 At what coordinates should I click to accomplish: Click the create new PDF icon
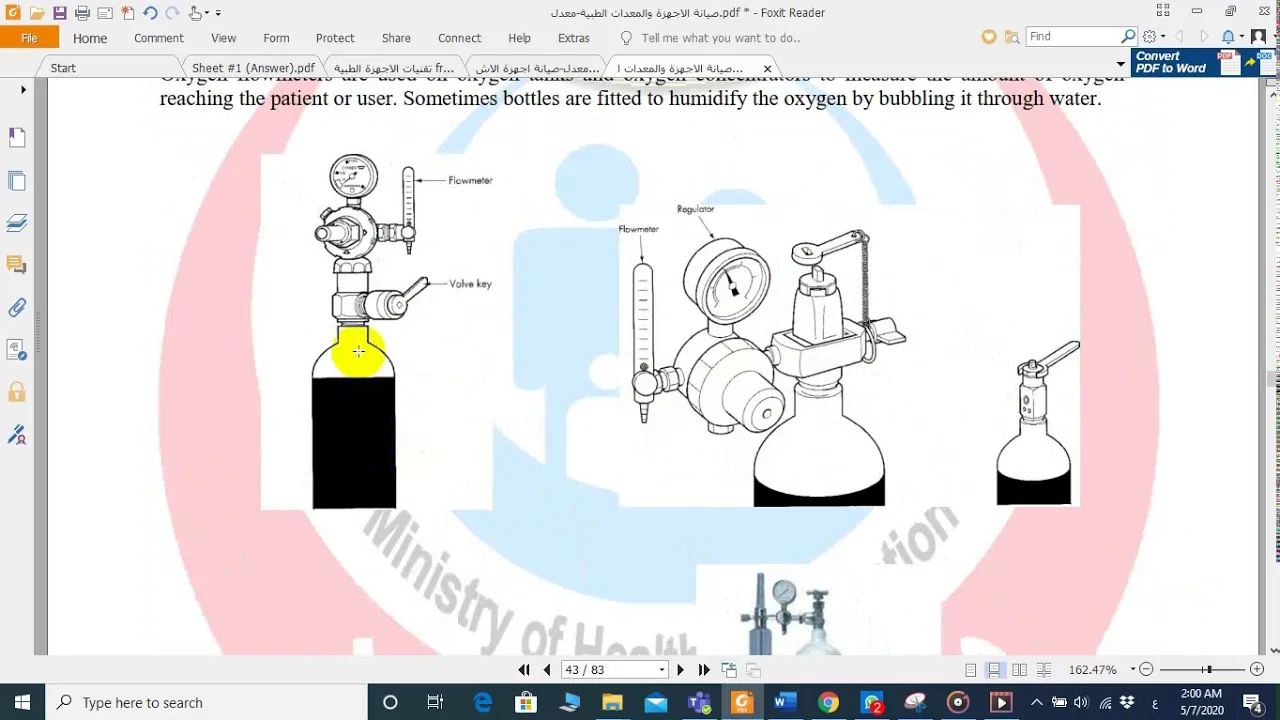pos(127,13)
